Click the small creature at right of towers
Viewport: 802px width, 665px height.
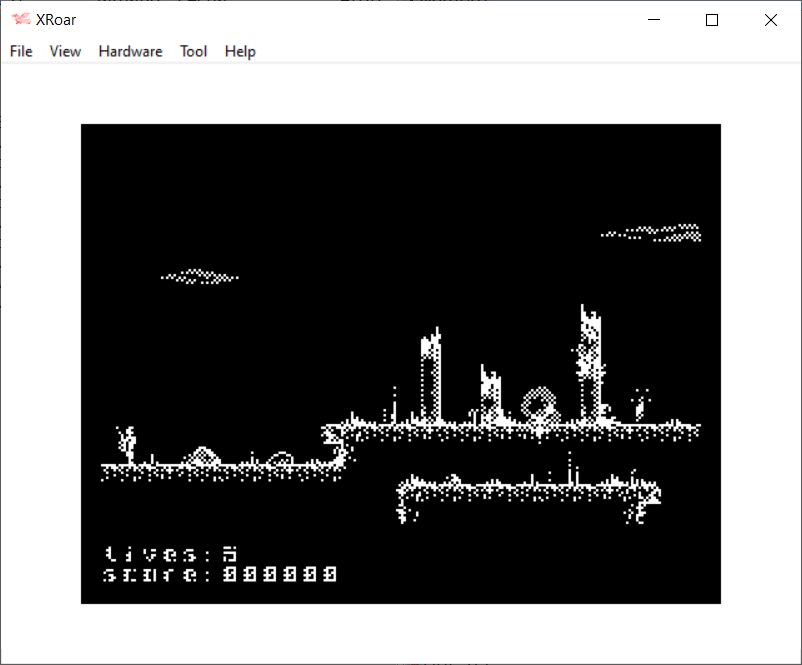pos(639,405)
